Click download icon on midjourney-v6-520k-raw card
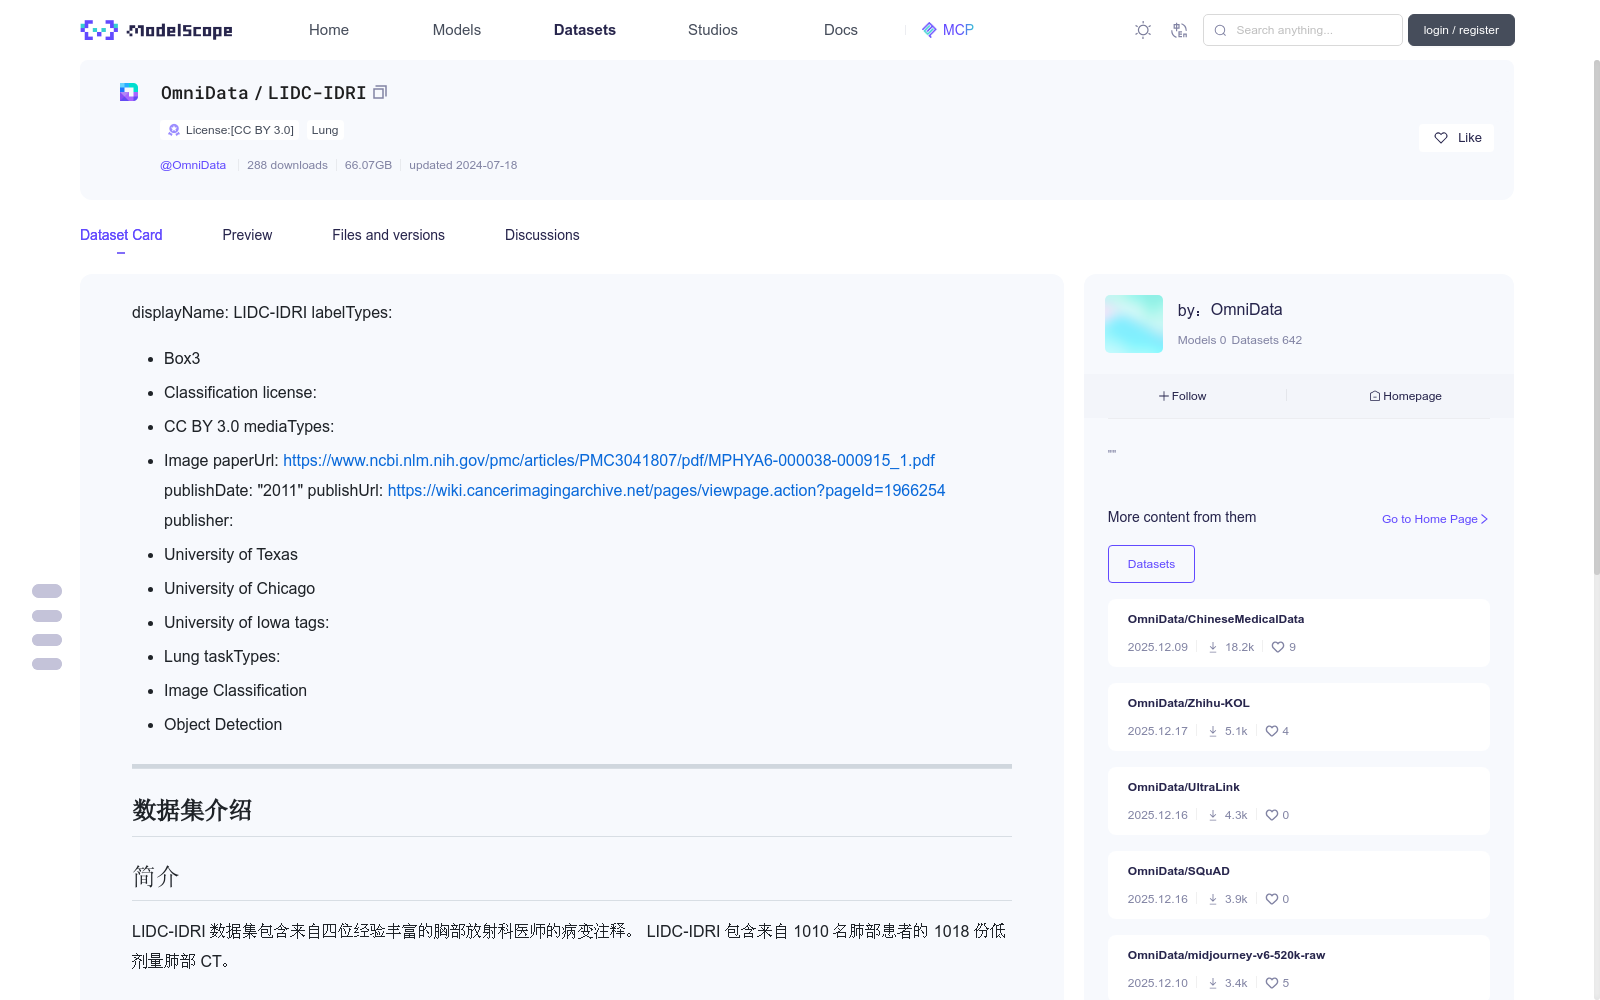 coord(1213,983)
